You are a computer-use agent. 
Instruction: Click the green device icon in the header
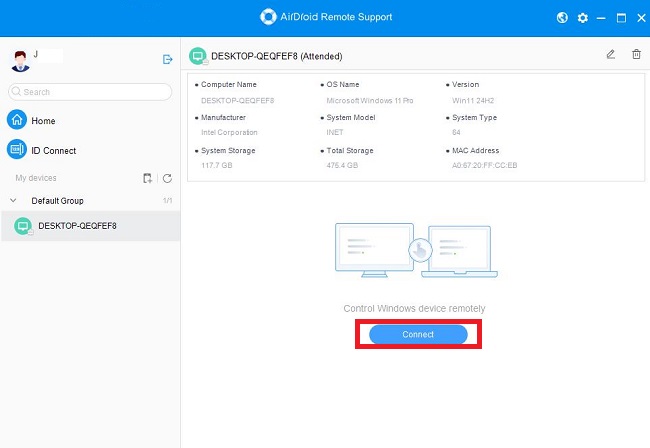[x=198, y=55]
